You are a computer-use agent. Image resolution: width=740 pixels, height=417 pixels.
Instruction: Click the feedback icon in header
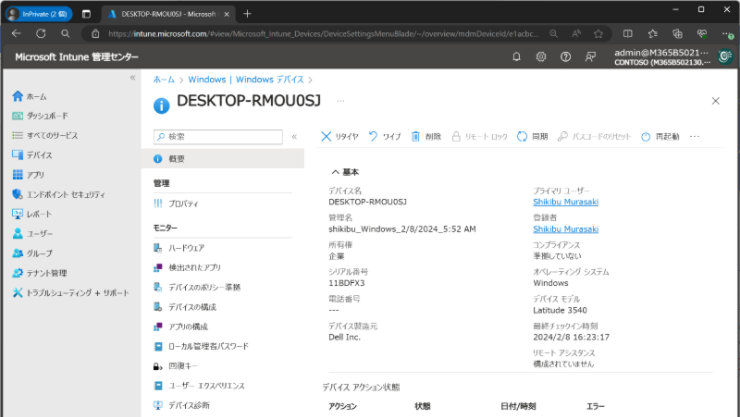(x=590, y=57)
